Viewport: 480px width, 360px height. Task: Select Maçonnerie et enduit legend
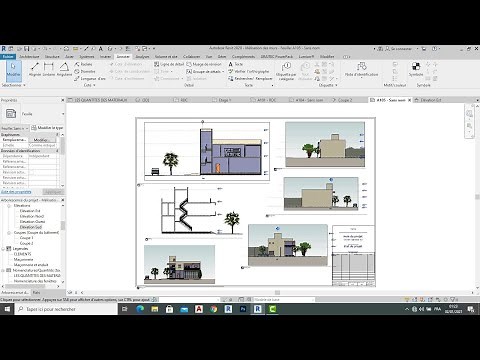(x=31, y=265)
